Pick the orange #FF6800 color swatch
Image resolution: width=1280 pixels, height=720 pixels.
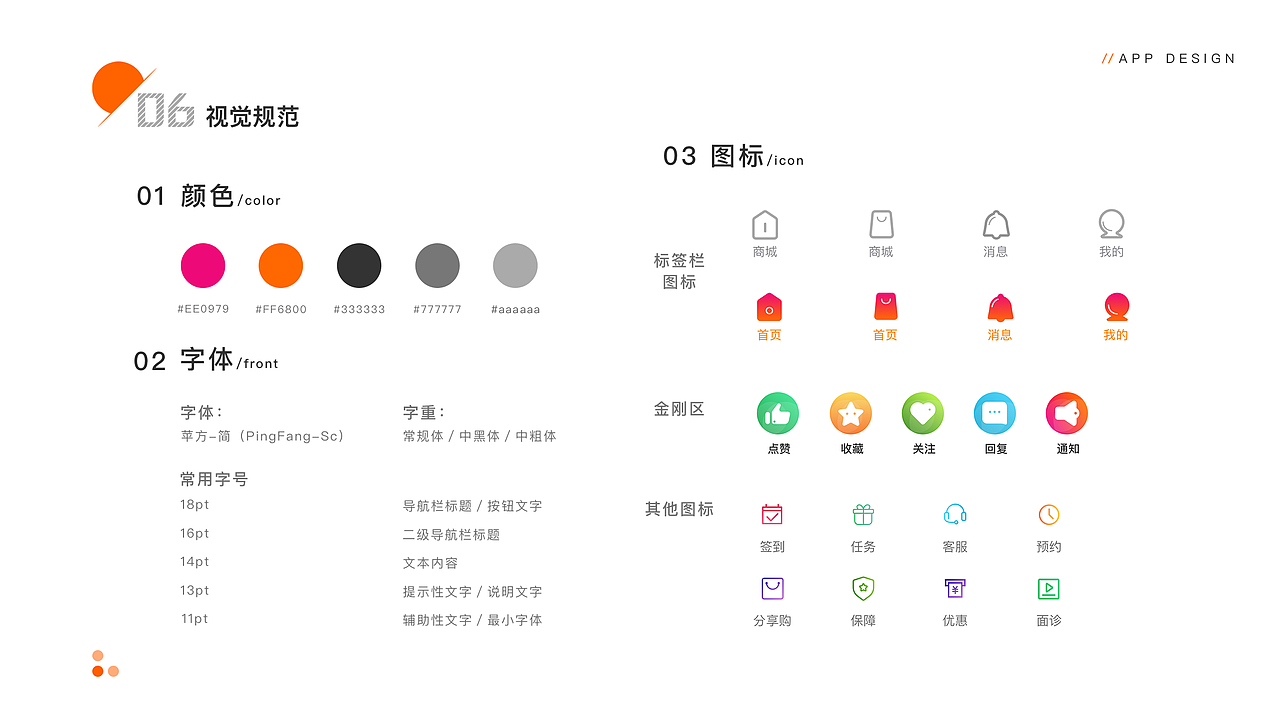click(281, 266)
